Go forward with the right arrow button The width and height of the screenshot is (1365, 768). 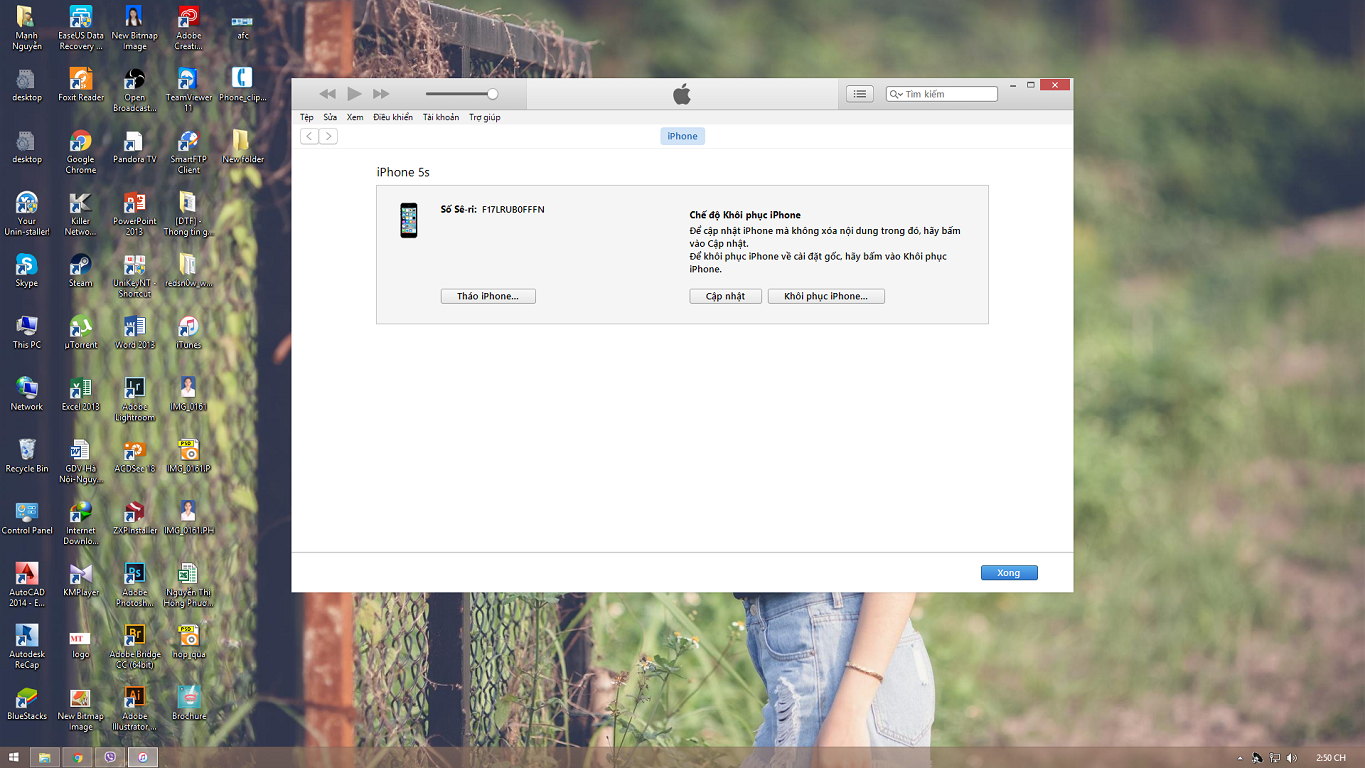(328, 136)
